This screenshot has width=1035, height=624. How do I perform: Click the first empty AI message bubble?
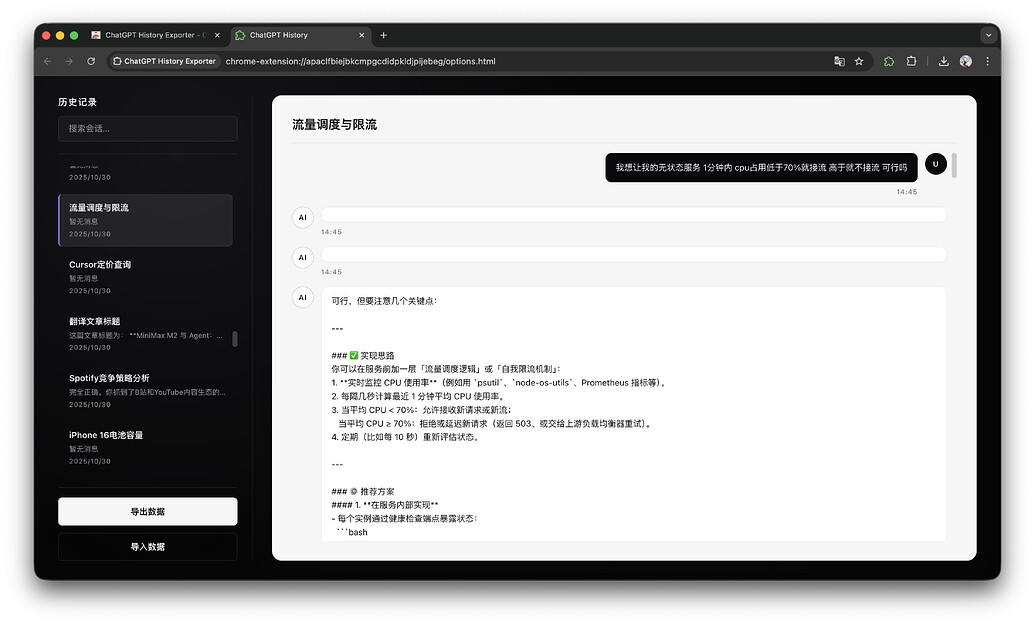tap(634, 215)
